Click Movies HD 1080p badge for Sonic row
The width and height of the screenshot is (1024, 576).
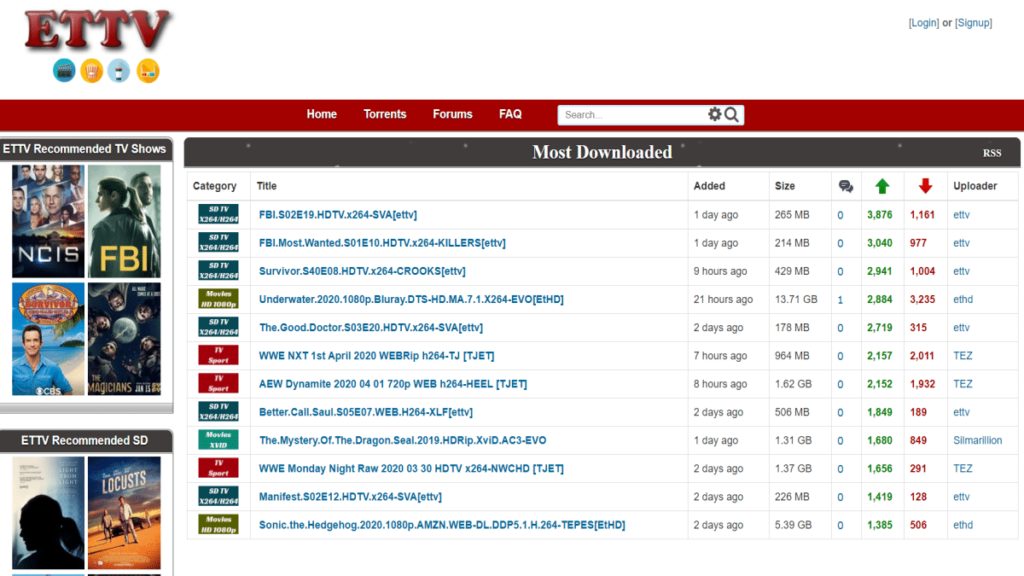click(218, 524)
